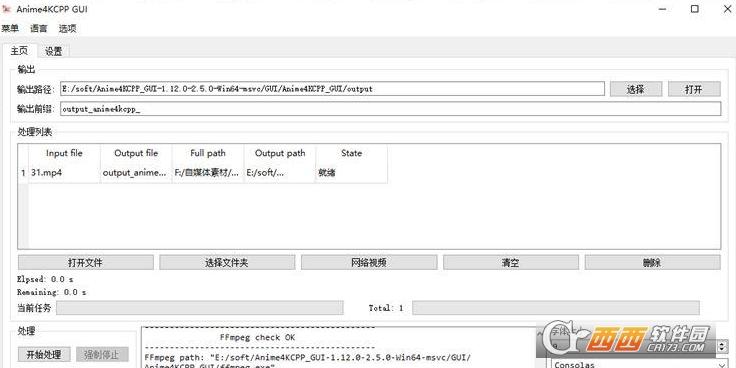Open the 菜单 menu

tap(9, 28)
